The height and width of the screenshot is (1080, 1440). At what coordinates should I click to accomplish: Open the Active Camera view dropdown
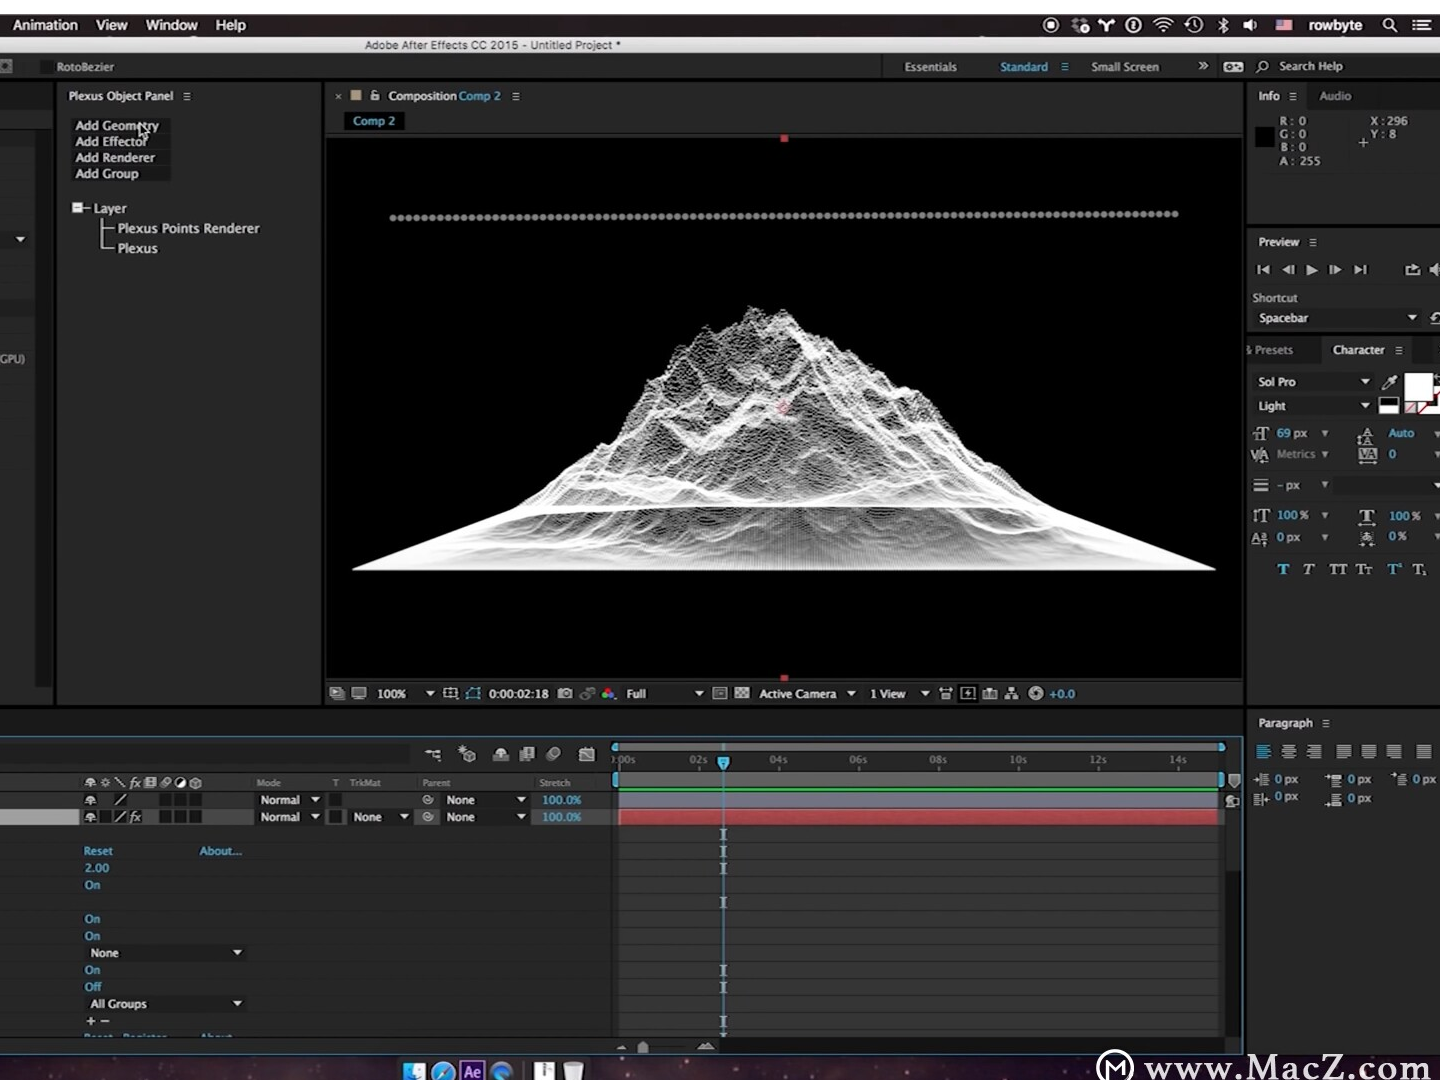(806, 693)
